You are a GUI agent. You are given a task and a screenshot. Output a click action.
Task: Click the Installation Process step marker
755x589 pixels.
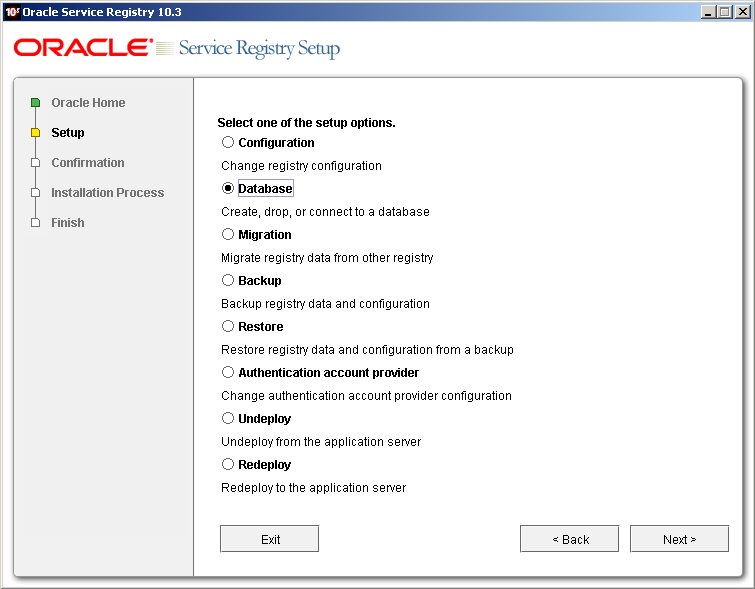pyautogui.click(x=35, y=193)
